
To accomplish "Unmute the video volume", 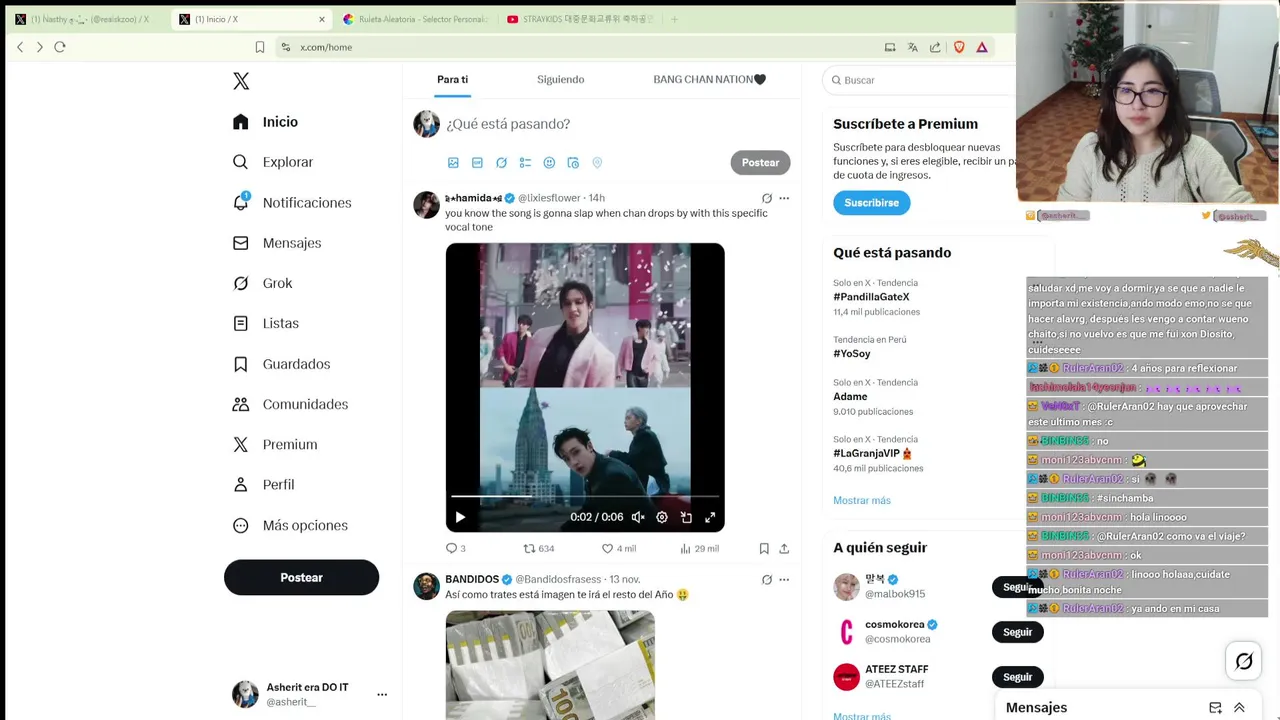I will [638, 517].
